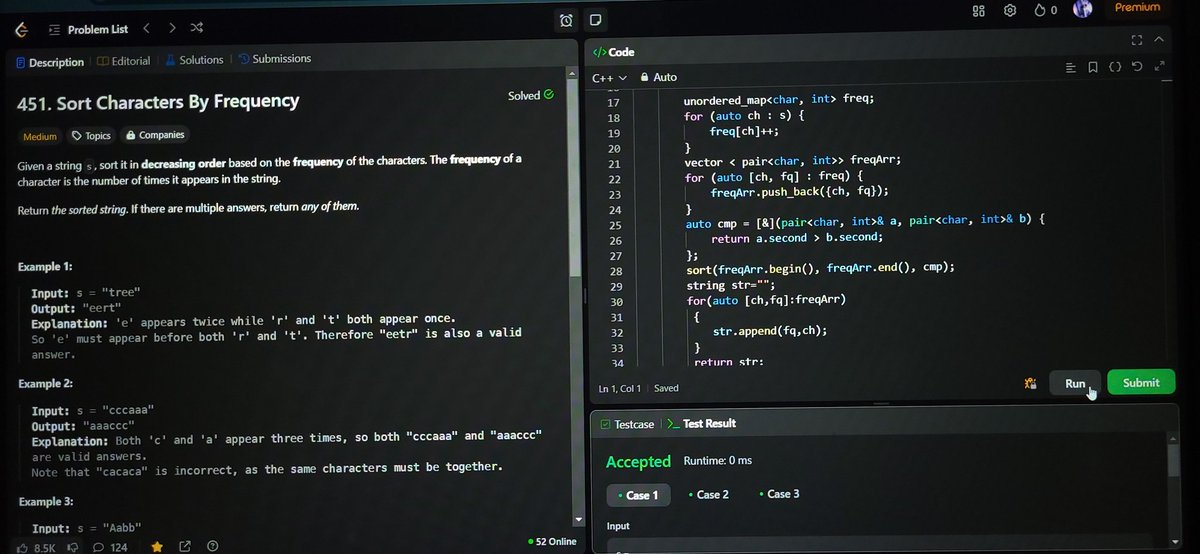
Task: Select Case 3 test case
Action: (x=779, y=494)
